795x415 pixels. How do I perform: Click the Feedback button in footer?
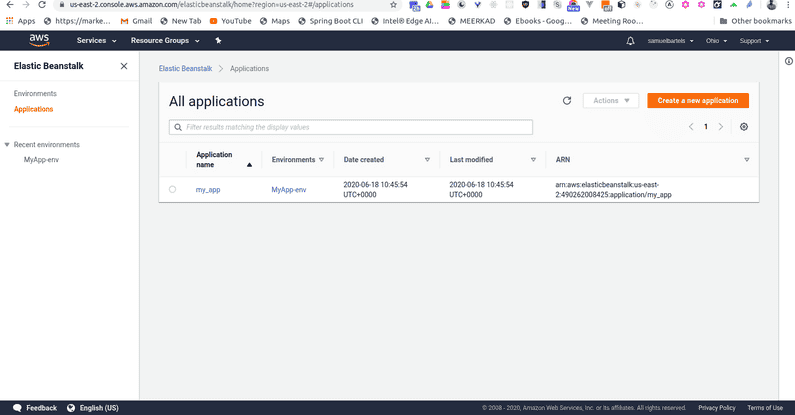[x=35, y=408]
